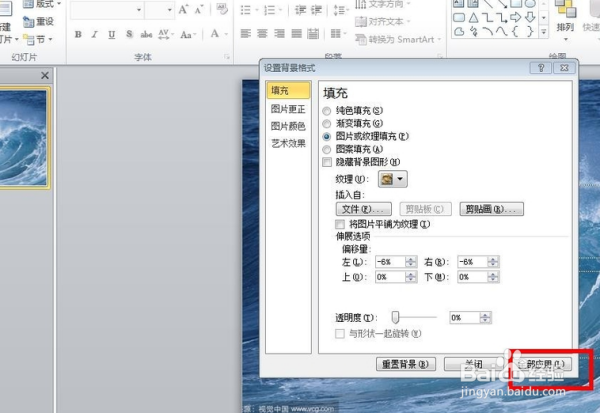The width and height of the screenshot is (600, 413).
Task: Select 图片或纹理填充 radio button
Action: pos(326,136)
